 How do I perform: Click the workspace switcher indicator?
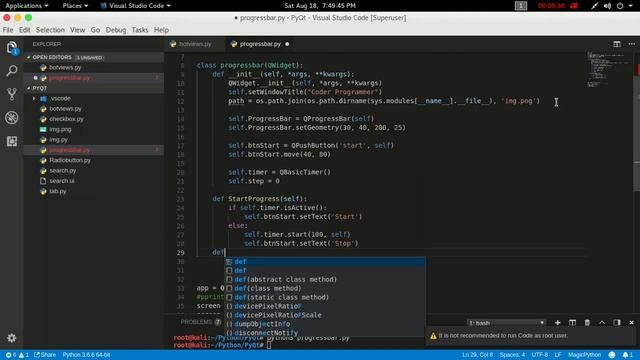click(521, 6)
